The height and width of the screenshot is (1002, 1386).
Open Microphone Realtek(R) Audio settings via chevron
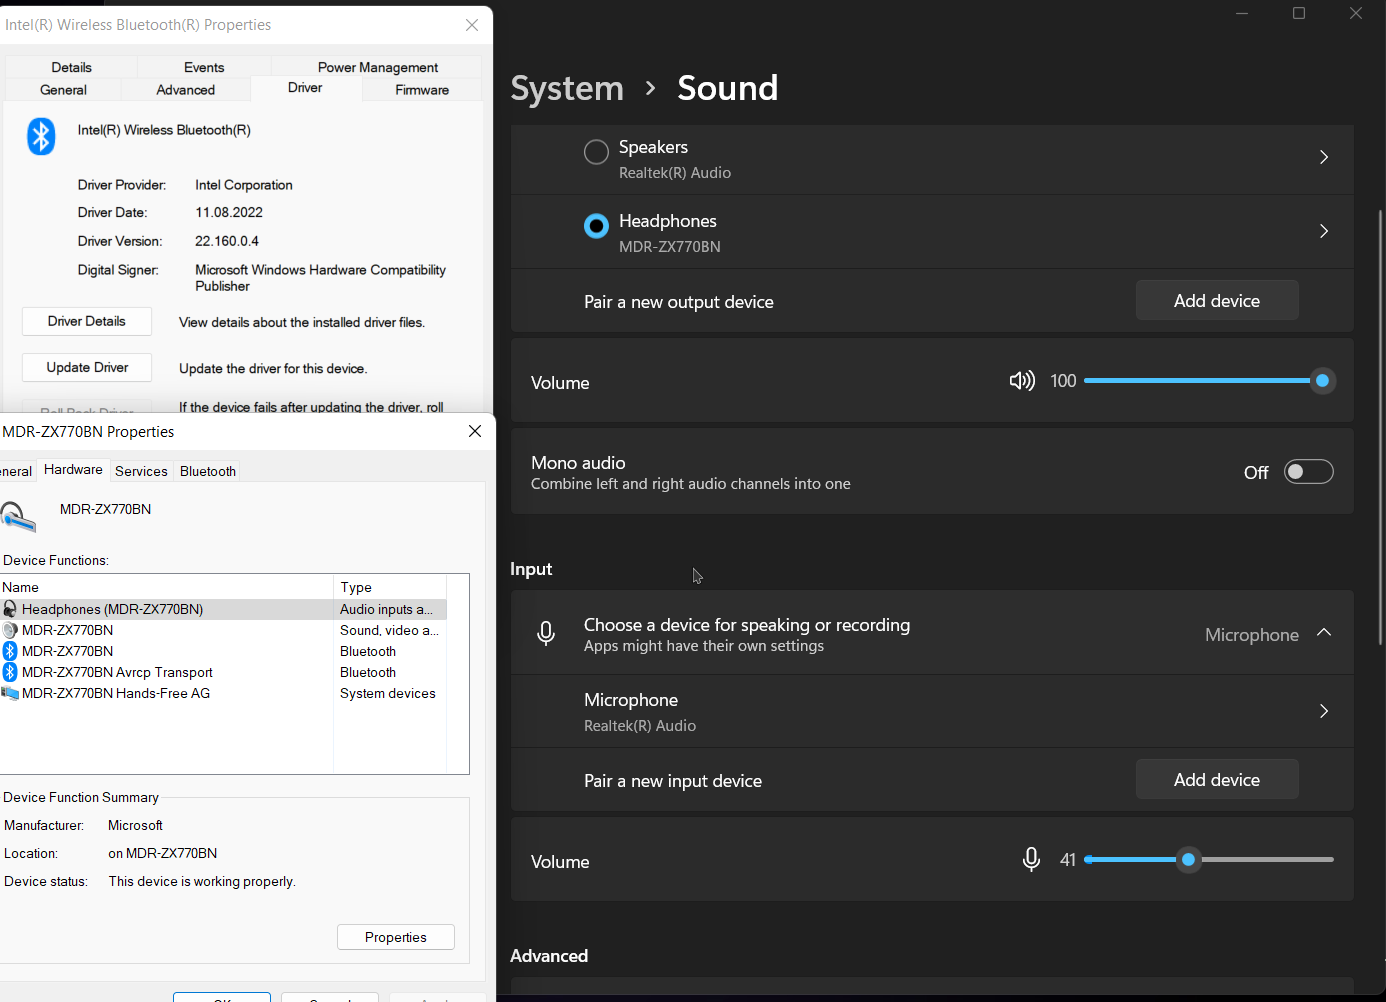coord(1323,711)
